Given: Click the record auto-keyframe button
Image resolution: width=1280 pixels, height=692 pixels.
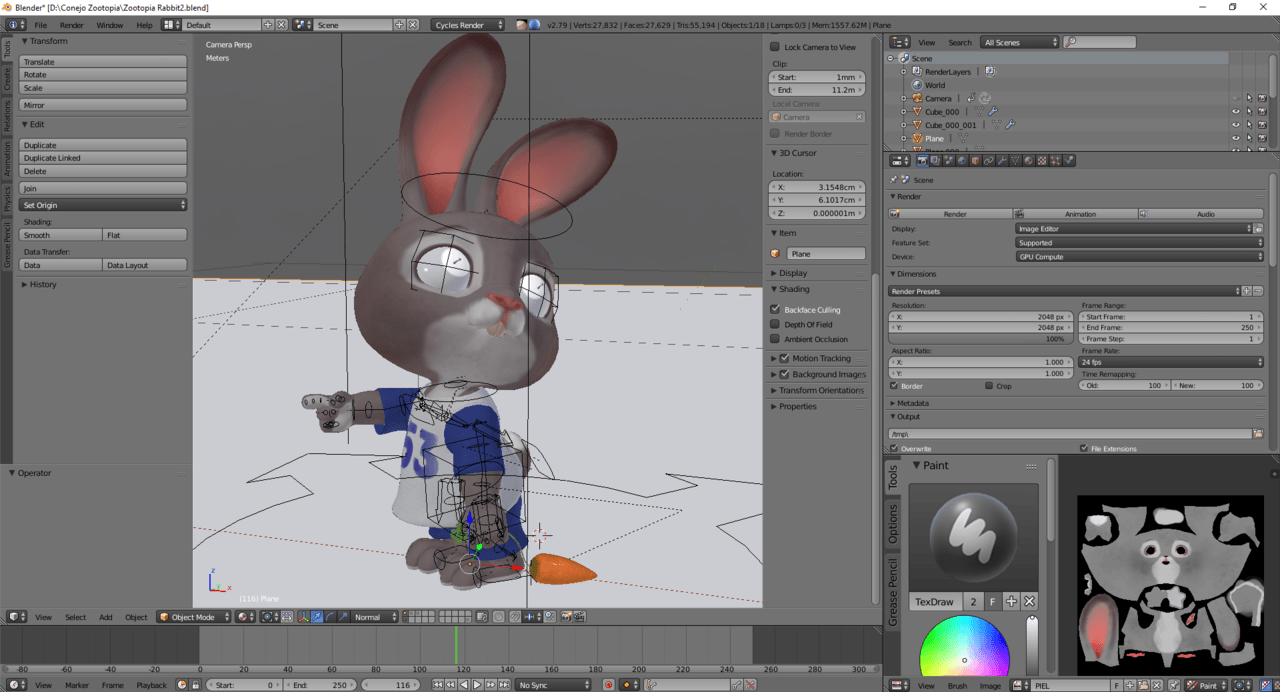Looking at the screenshot, I should (608, 685).
